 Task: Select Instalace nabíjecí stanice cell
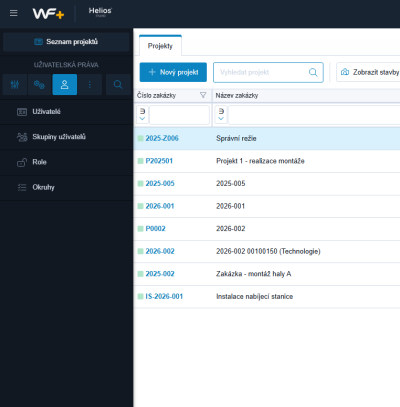[x=255, y=297]
